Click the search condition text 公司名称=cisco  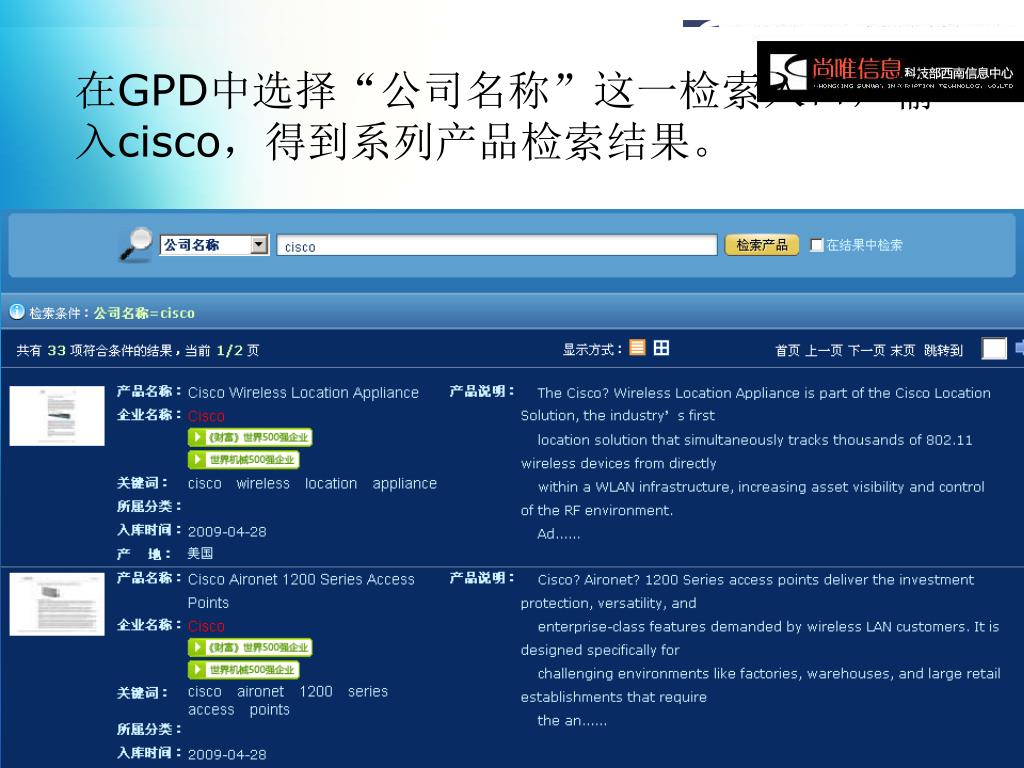point(144,313)
